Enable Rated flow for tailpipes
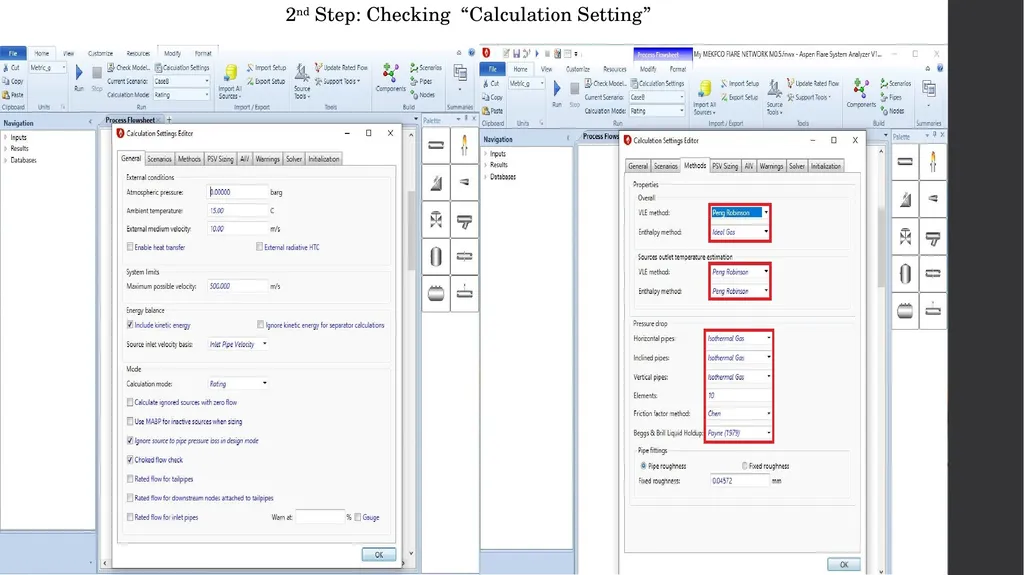 pyautogui.click(x=130, y=479)
